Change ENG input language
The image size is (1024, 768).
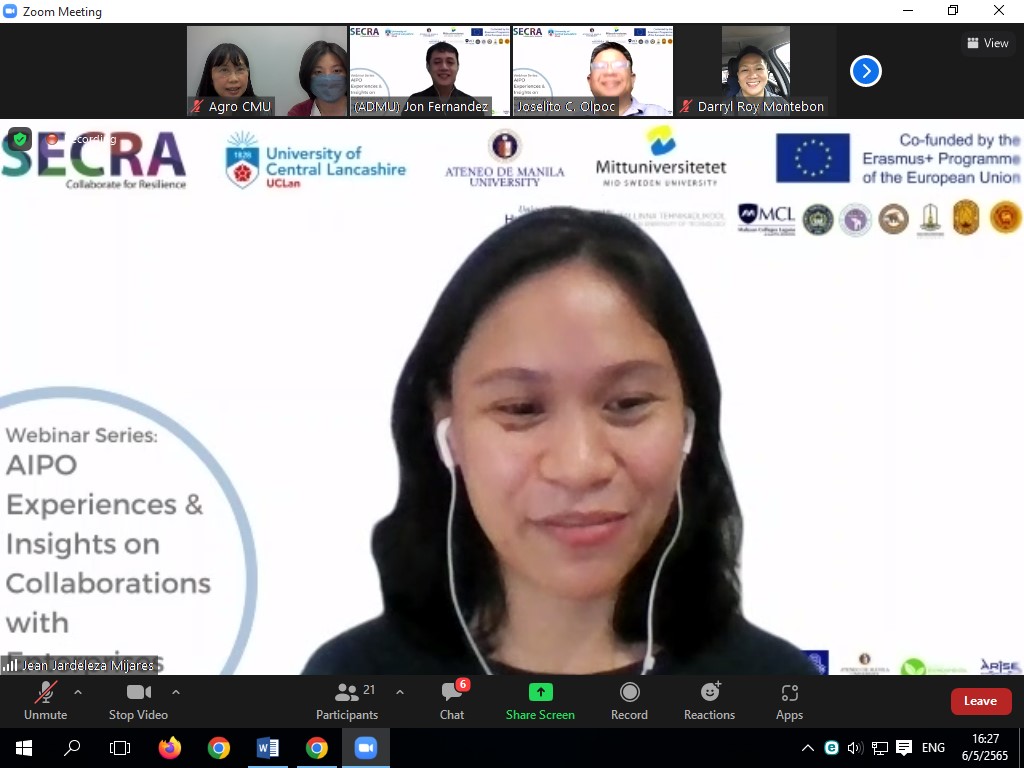933,748
